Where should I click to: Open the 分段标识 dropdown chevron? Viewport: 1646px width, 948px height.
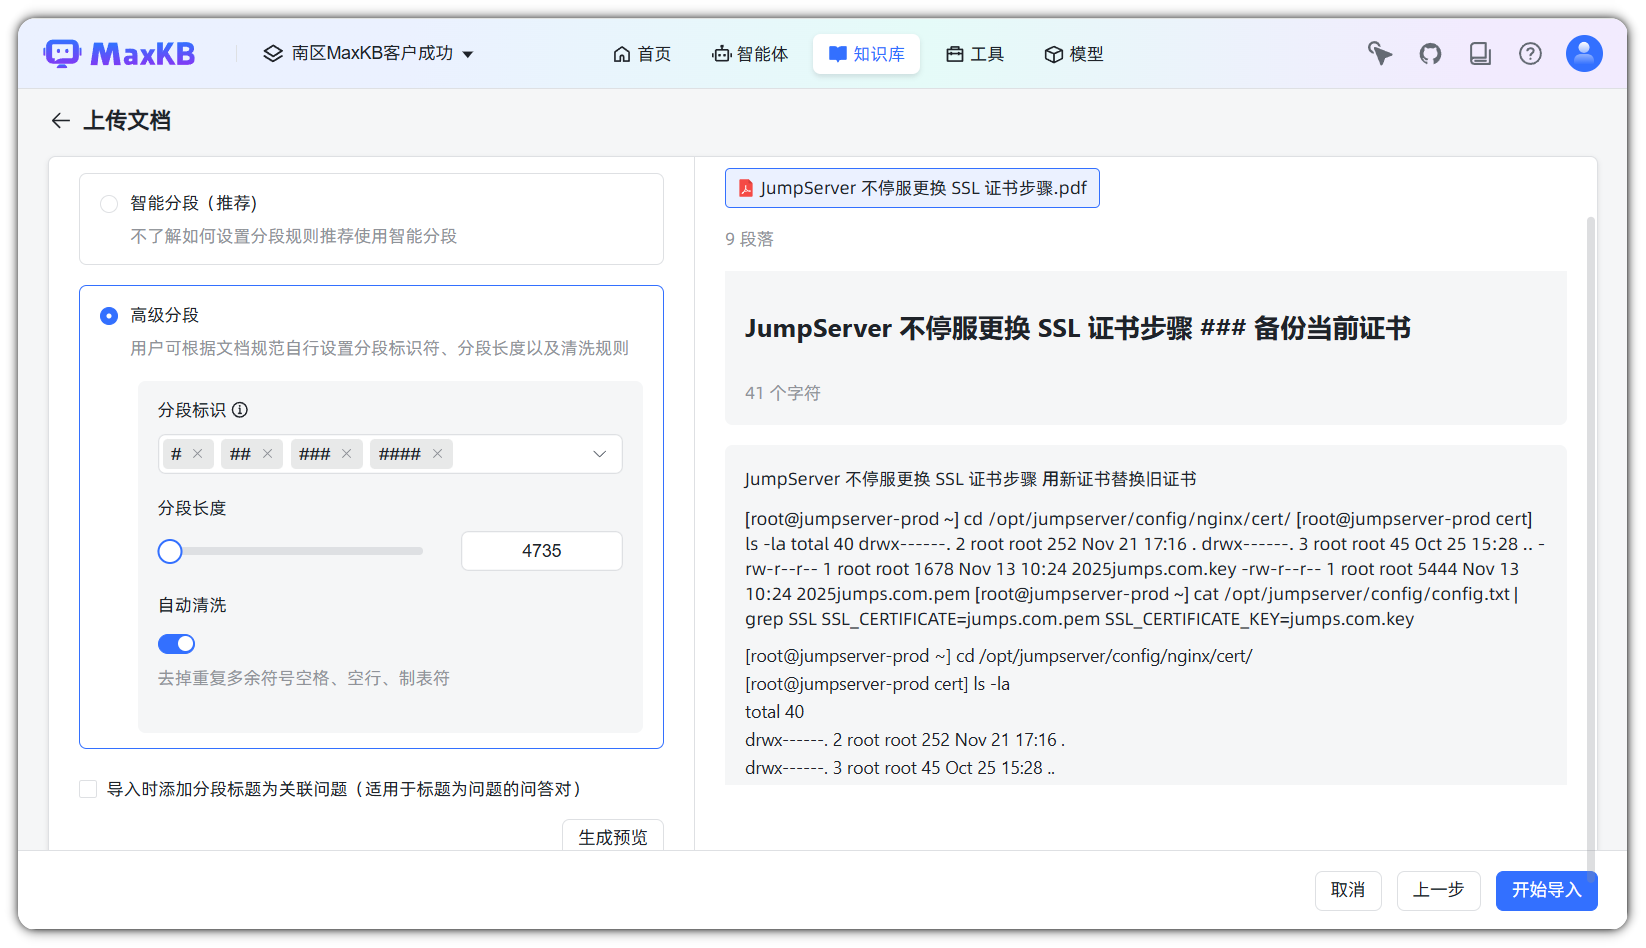coord(600,454)
